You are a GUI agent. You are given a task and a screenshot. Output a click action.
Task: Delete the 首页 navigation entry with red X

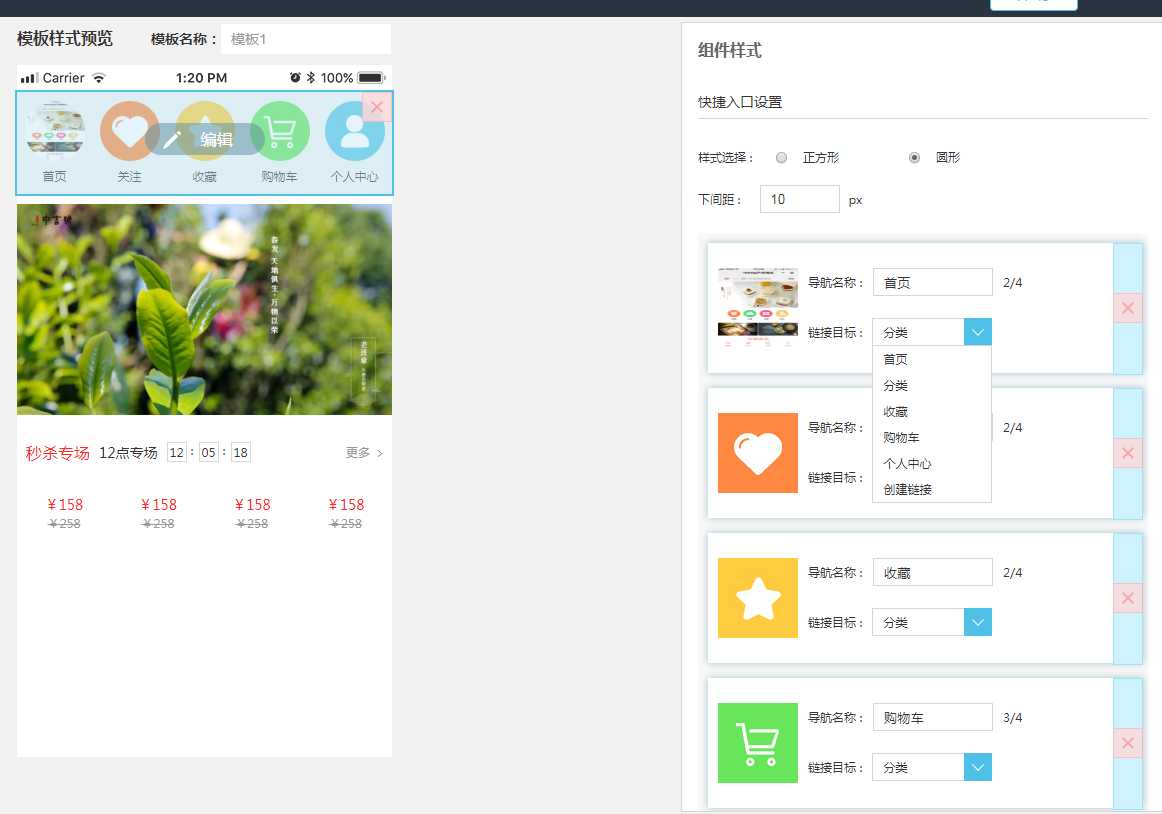pos(1127,308)
